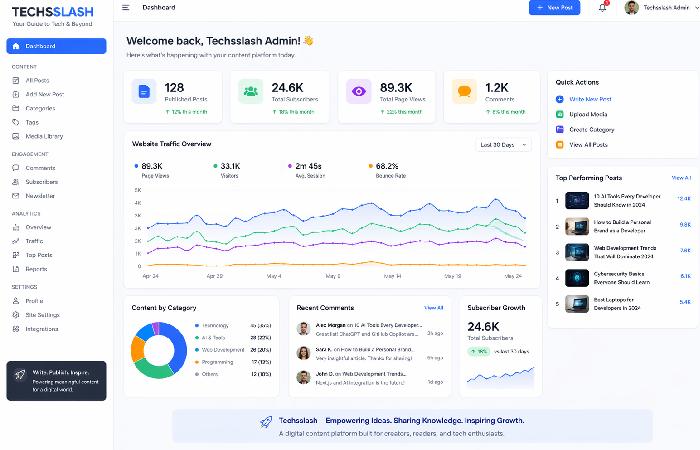The width and height of the screenshot is (700, 450).
Task: Click Write New Post quick action
Action: pos(583,99)
